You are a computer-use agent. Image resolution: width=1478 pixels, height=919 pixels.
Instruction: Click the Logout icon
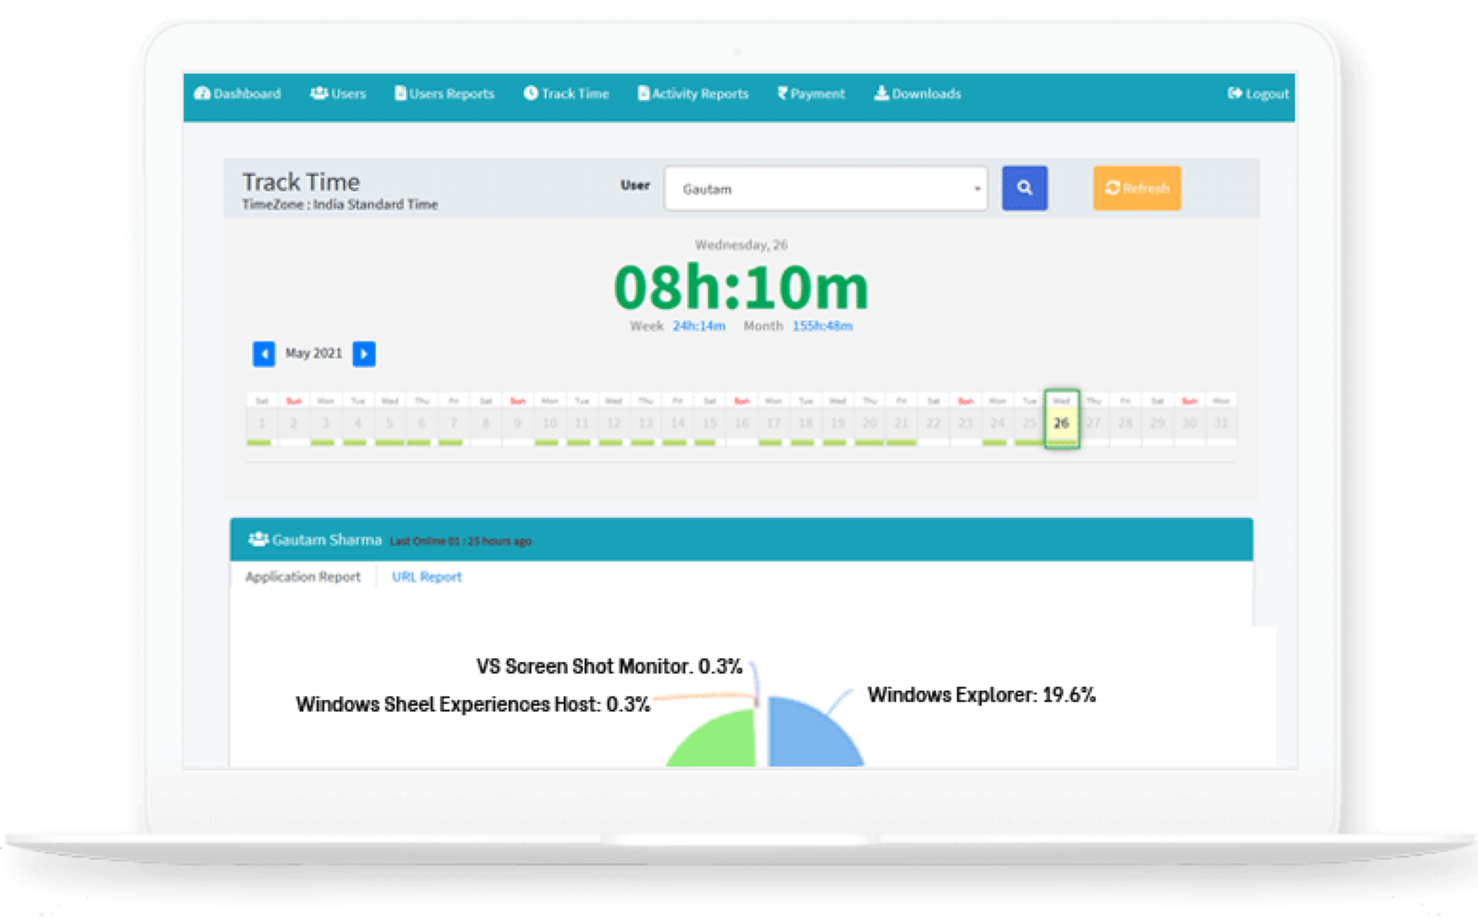(x=1235, y=93)
